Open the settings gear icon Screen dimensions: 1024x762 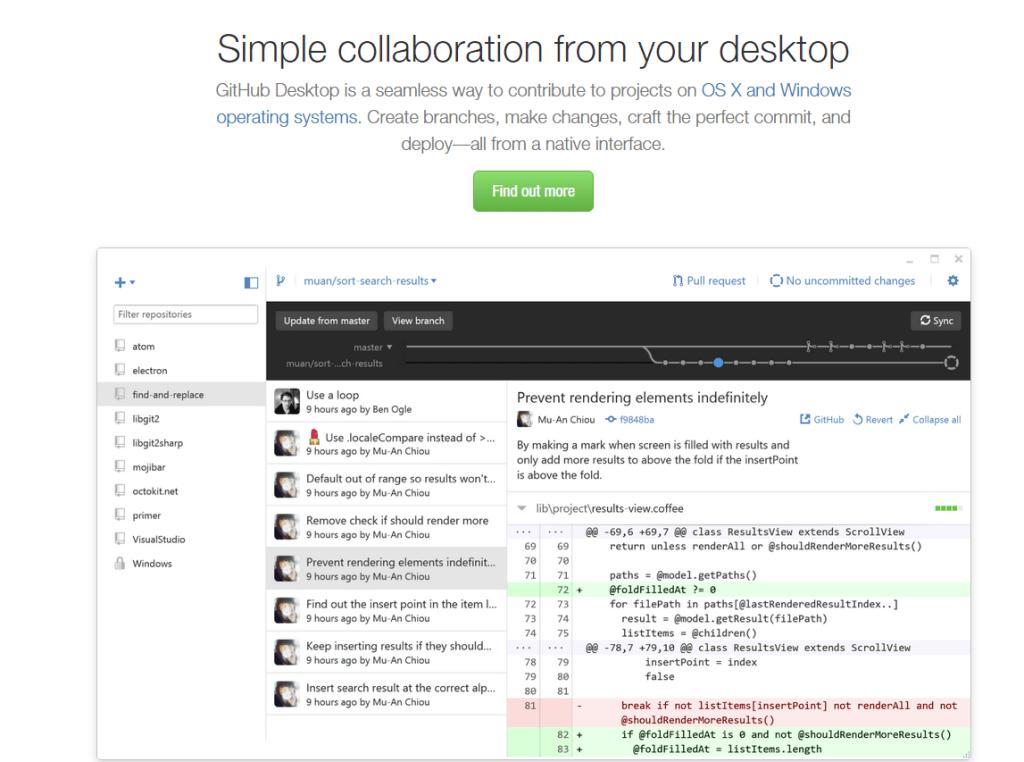click(x=953, y=281)
